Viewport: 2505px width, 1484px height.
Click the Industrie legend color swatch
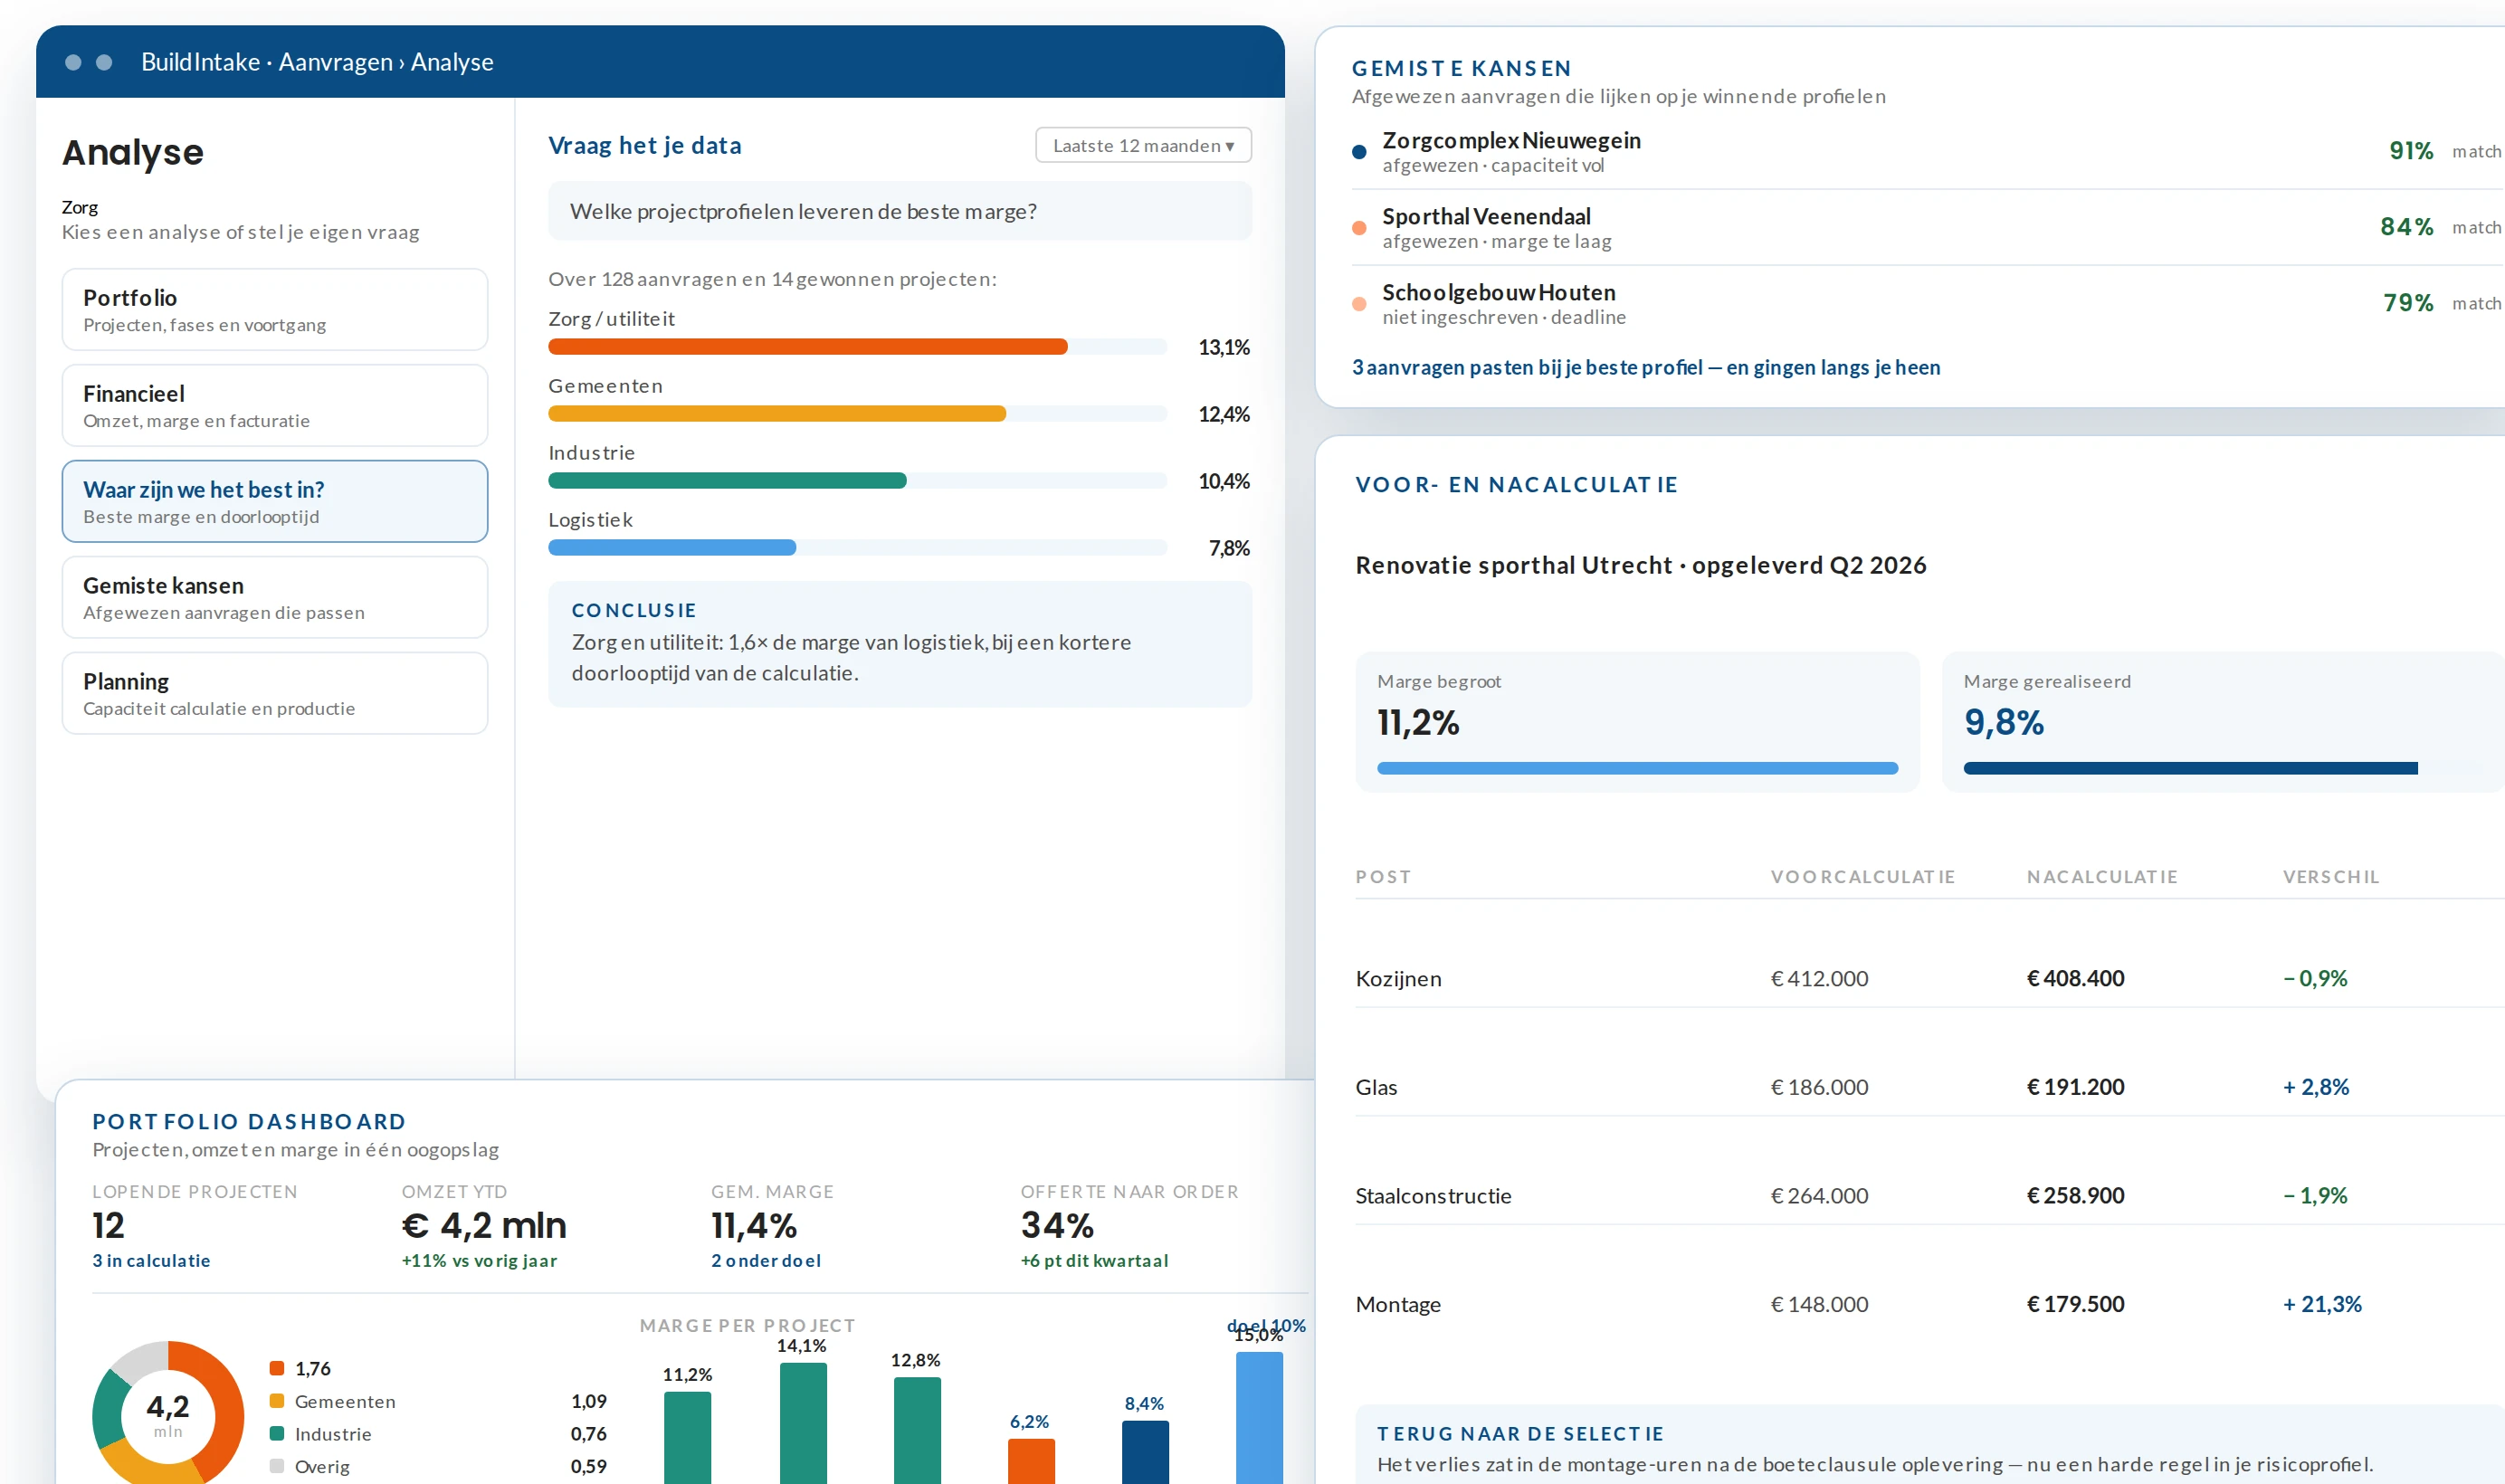tap(277, 1433)
